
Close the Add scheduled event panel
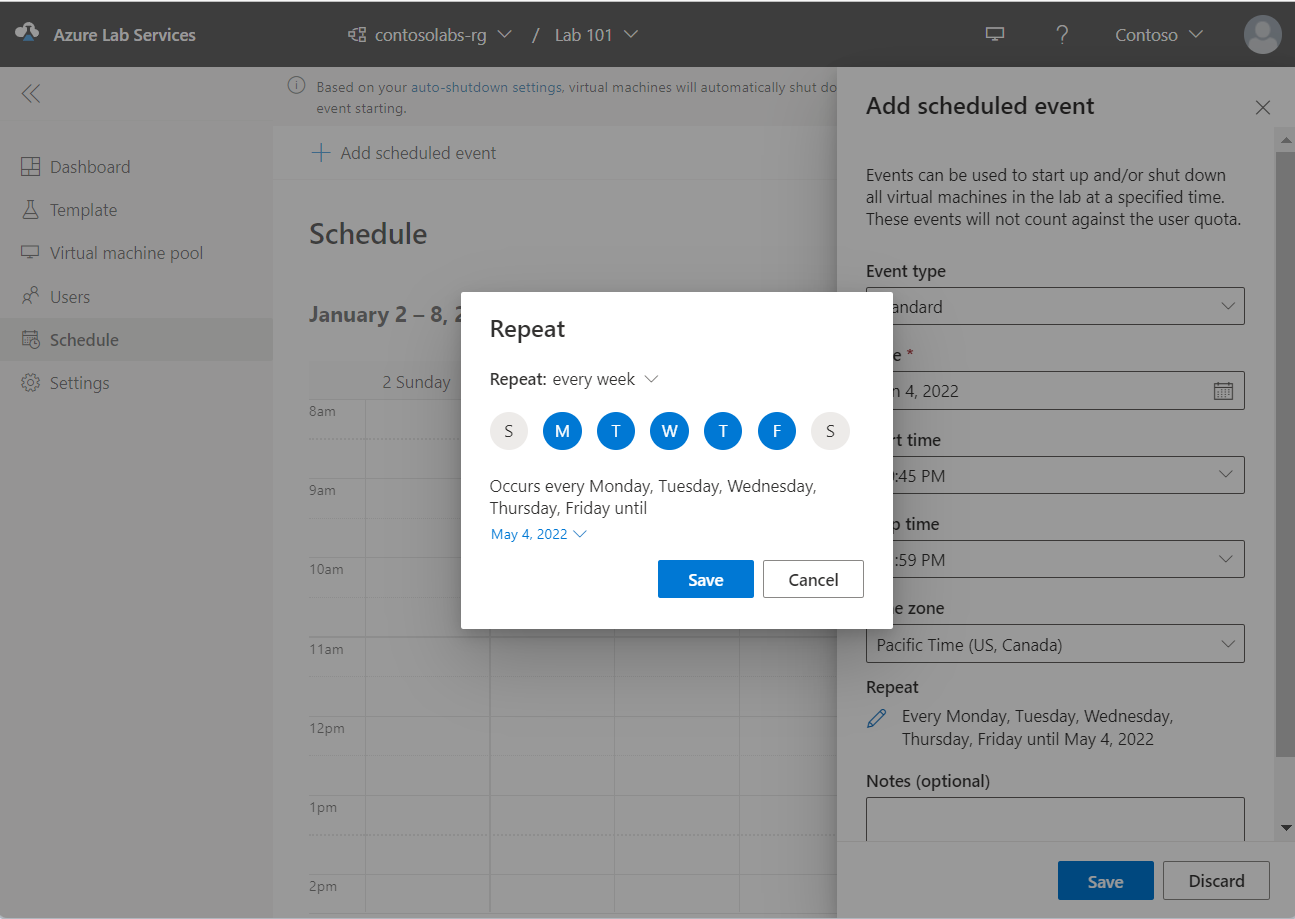tap(1263, 108)
